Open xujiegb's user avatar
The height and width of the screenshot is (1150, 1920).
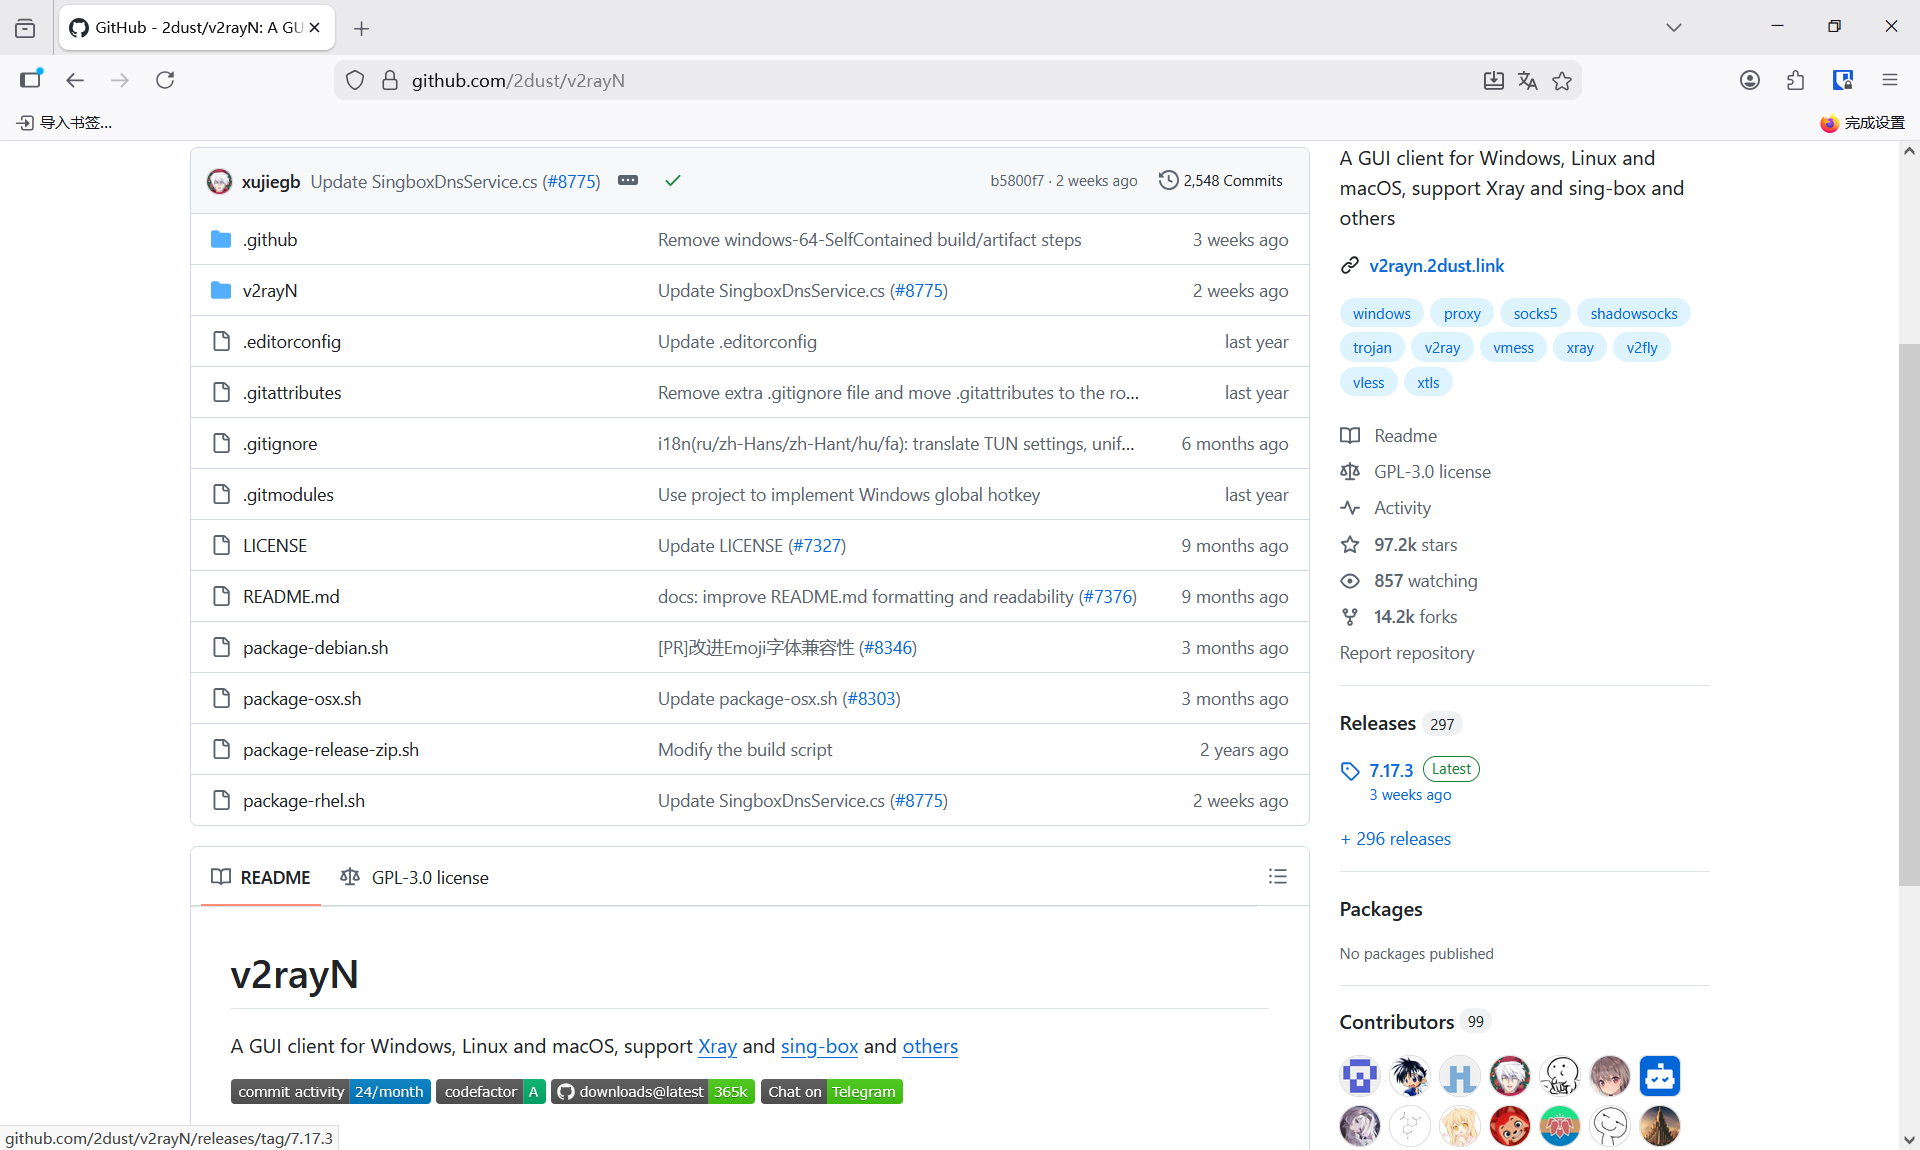click(x=219, y=181)
